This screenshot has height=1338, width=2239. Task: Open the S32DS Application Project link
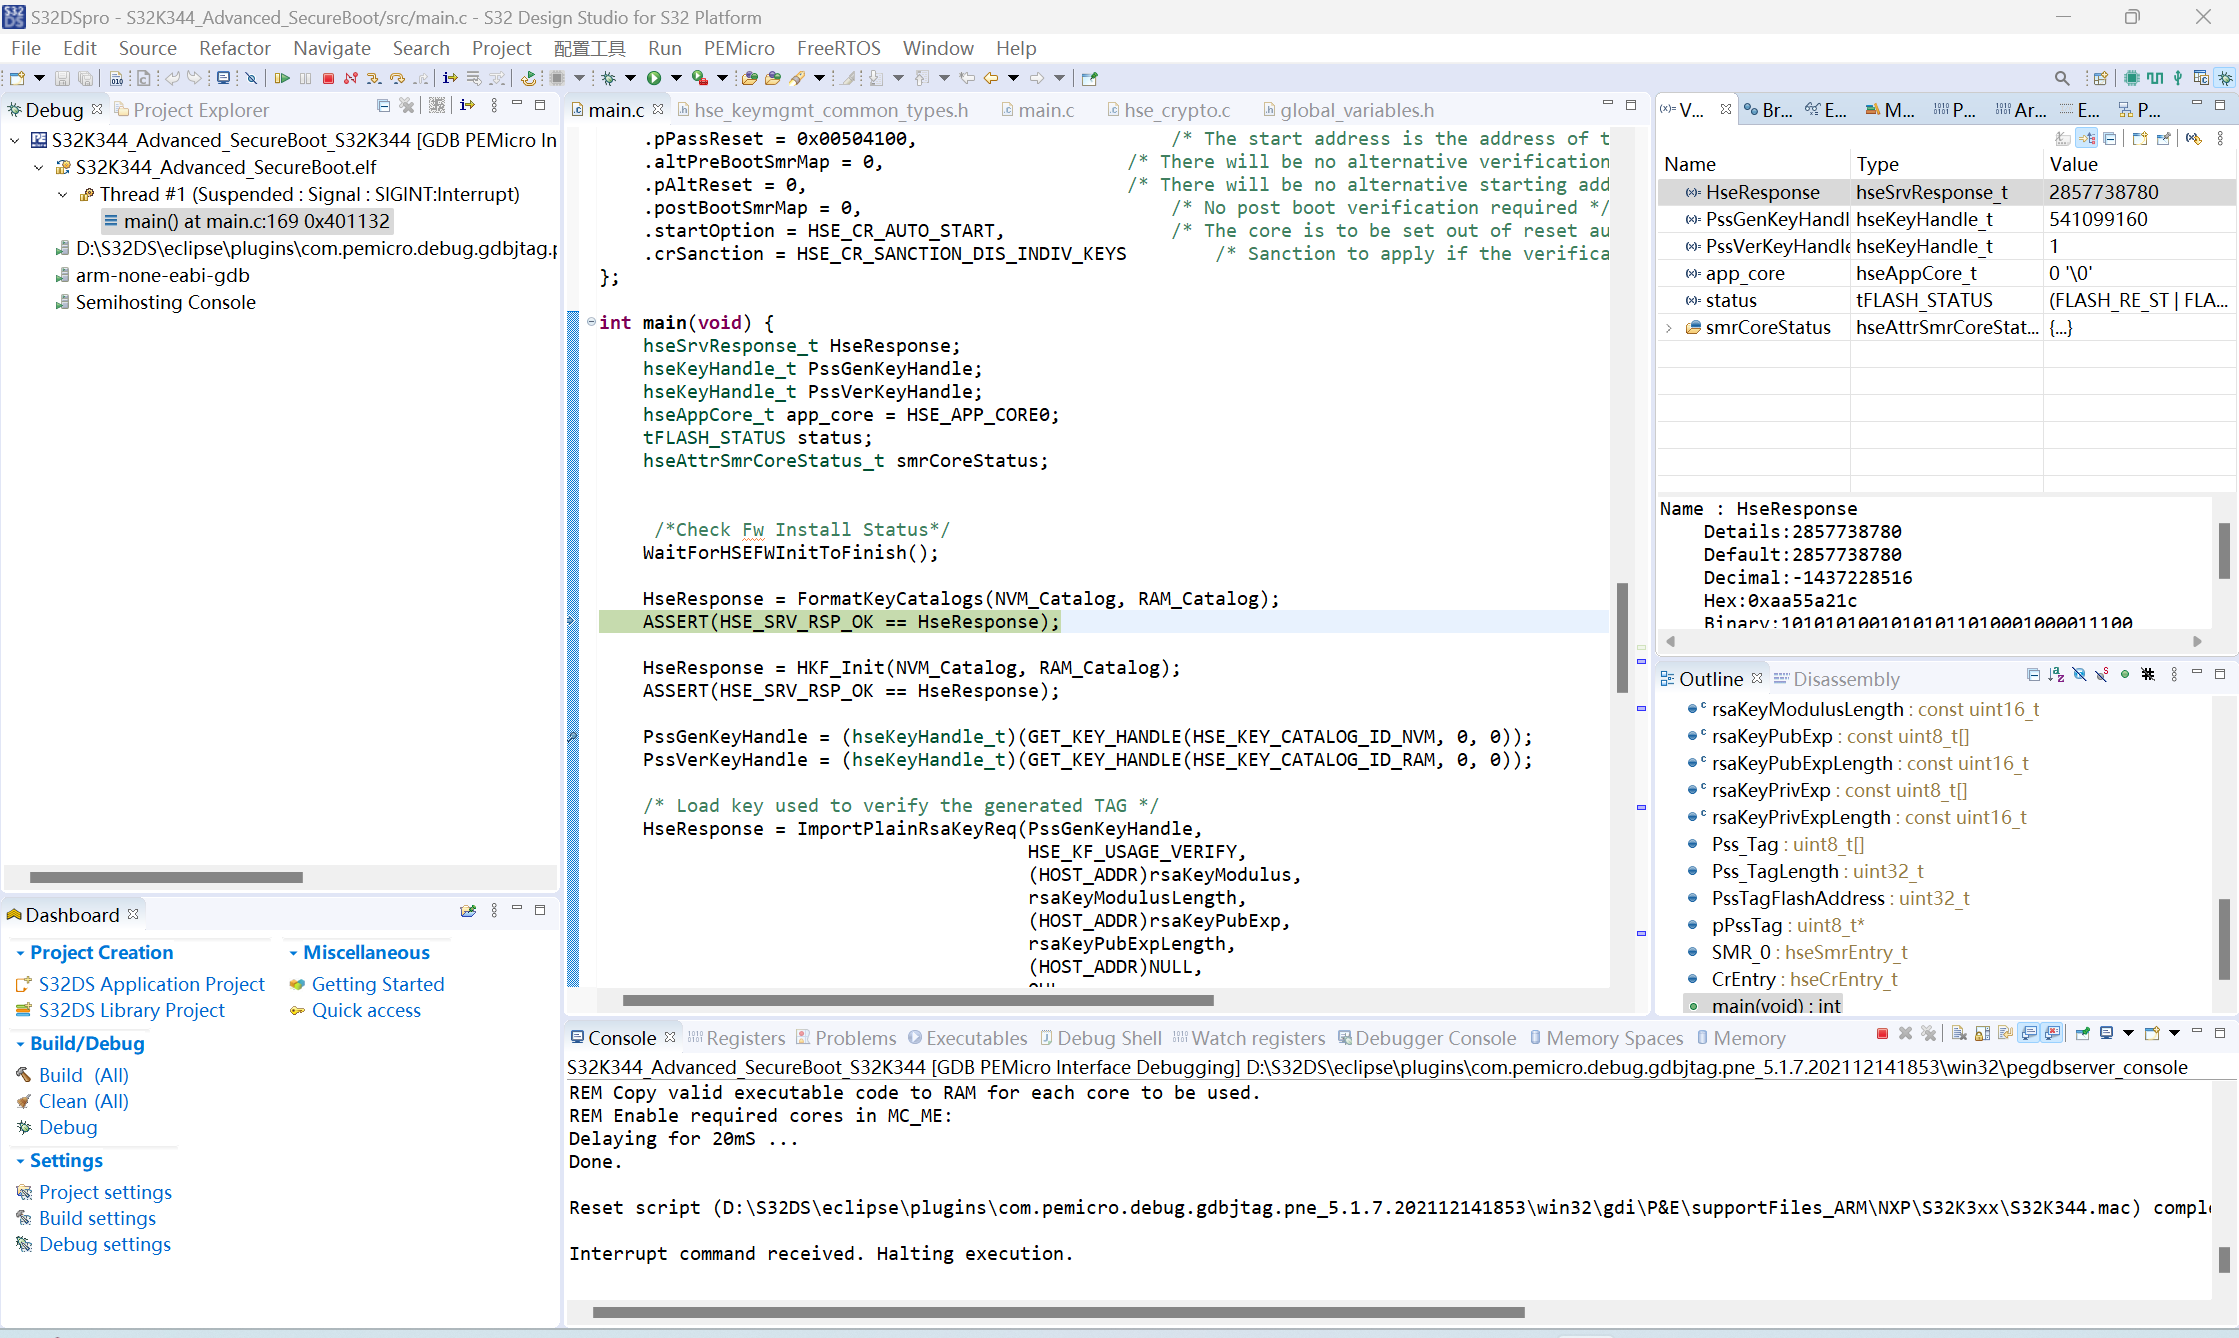coord(151,984)
